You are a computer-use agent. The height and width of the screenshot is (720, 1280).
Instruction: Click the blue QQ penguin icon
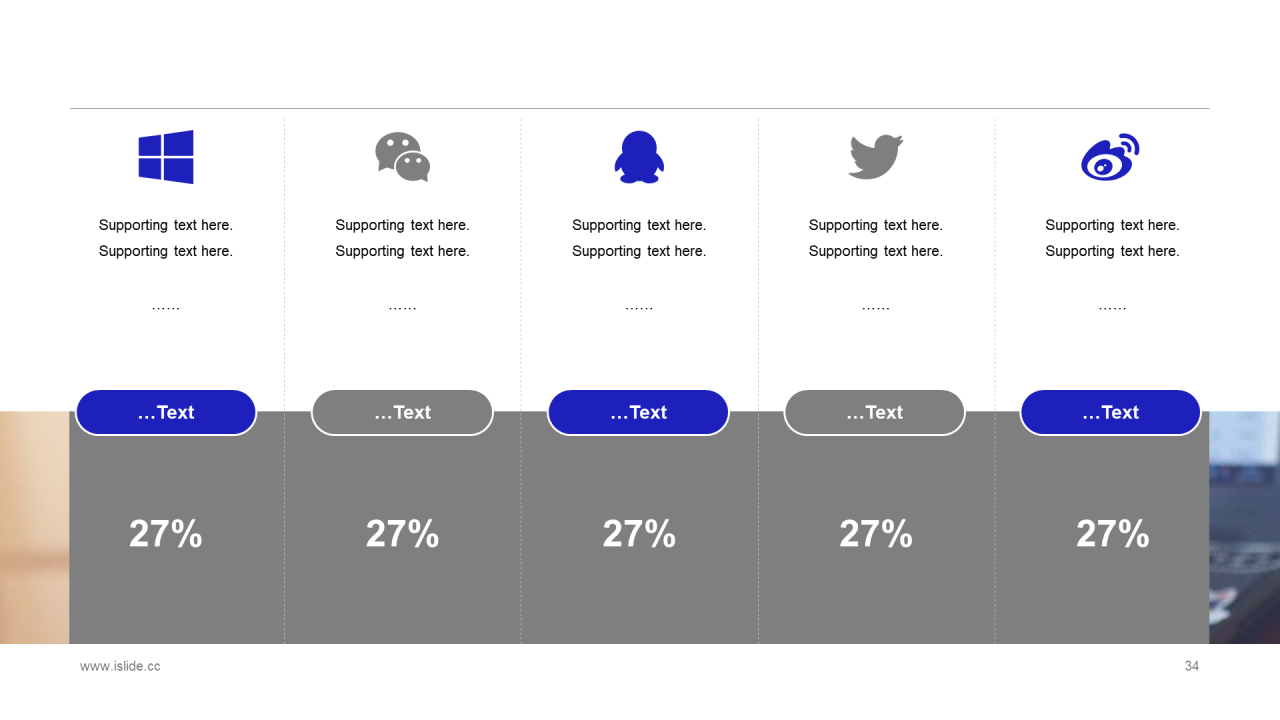pyautogui.click(x=639, y=157)
